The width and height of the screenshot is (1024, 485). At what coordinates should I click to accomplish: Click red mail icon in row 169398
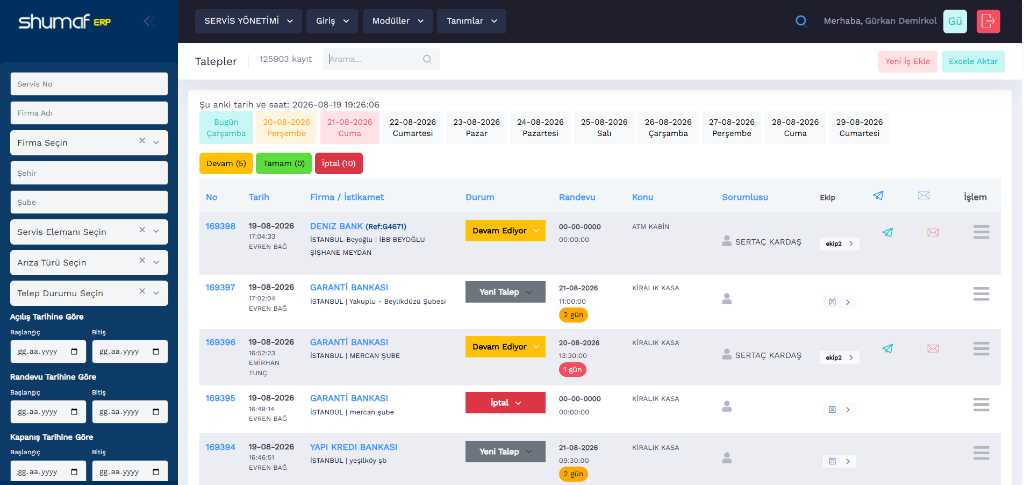tap(933, 232)
